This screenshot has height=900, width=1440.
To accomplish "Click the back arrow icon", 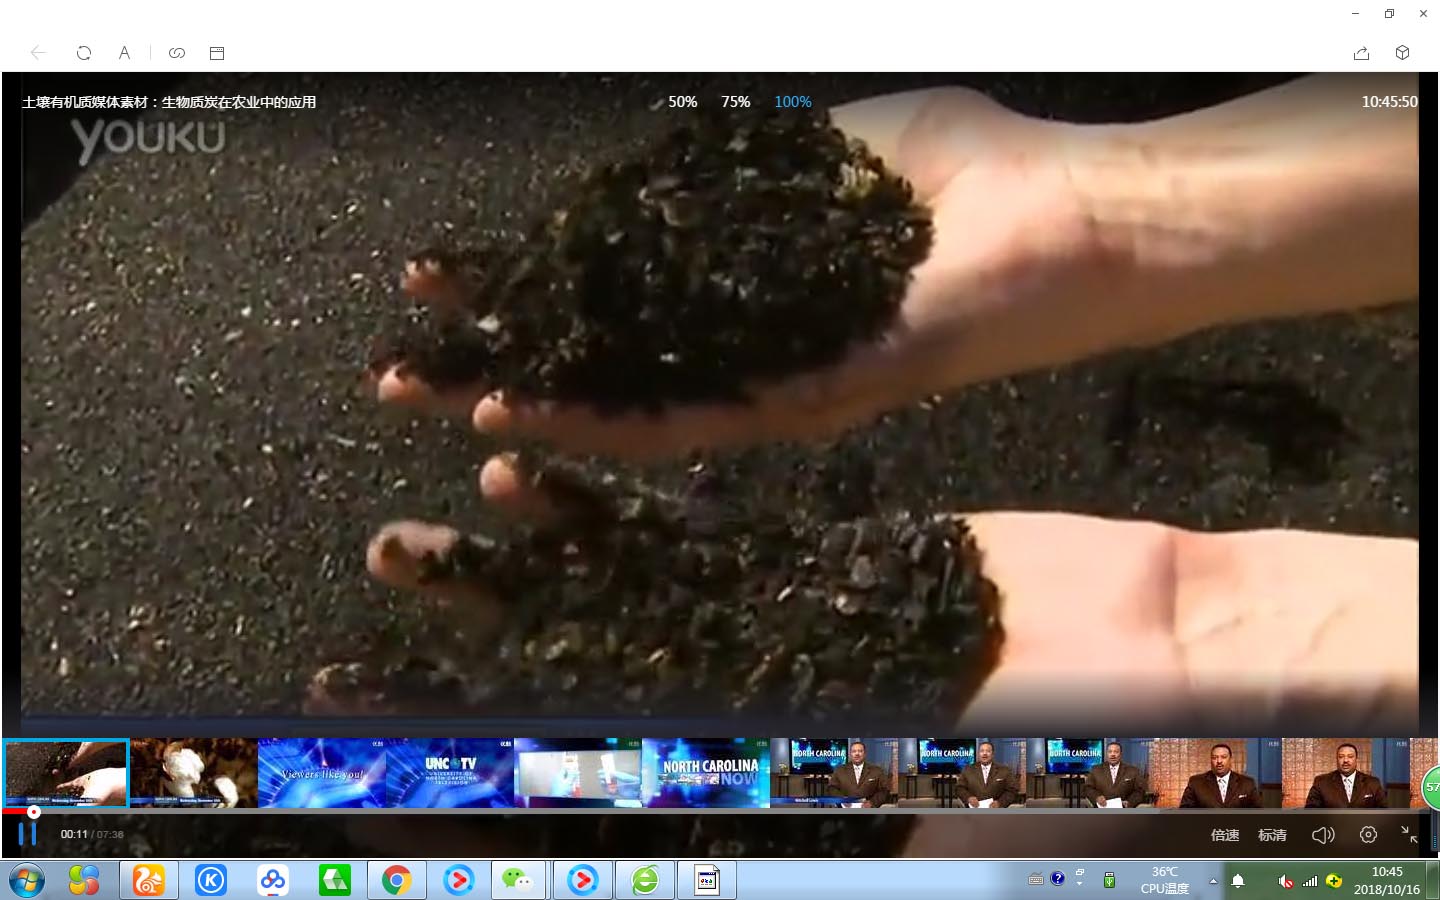I will [x=38, y=53].
